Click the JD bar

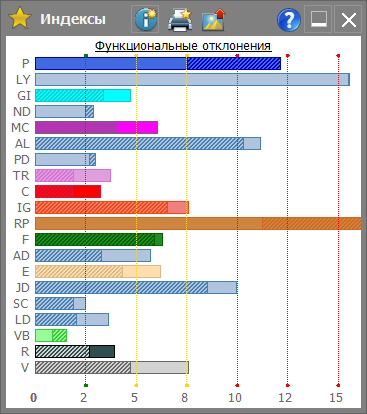coord(136,288)
